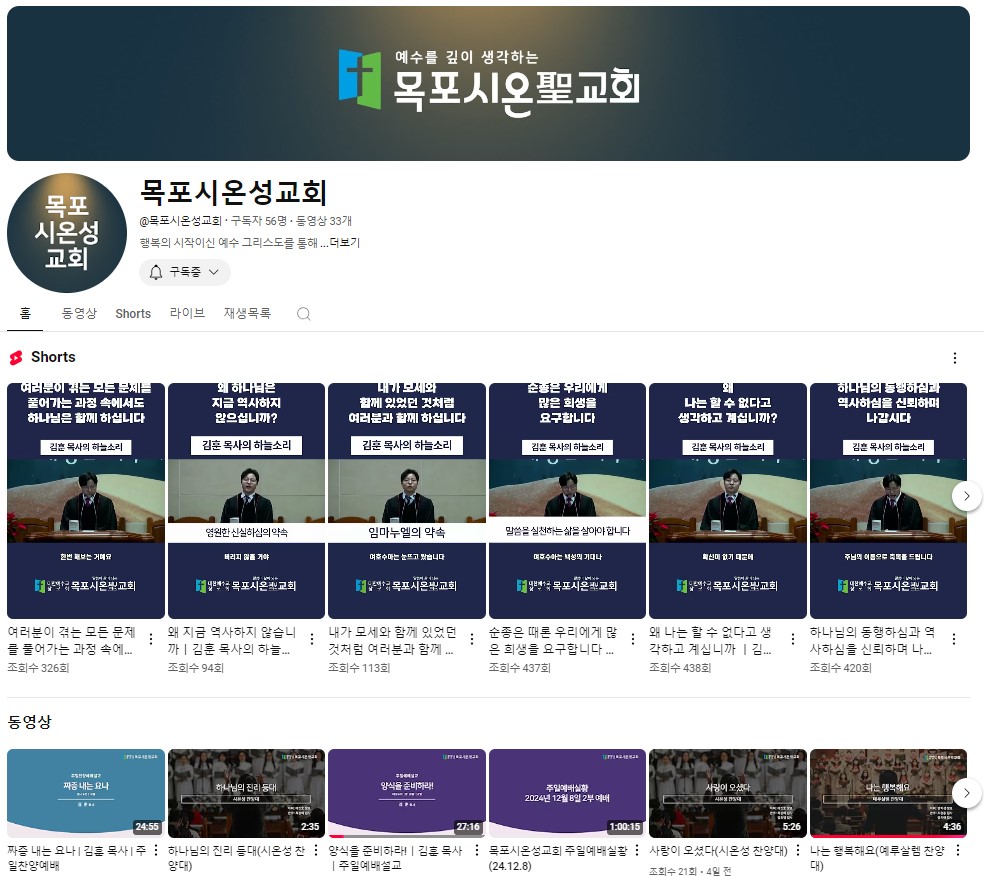Image resolution: width=984 pixels, height=876 pixels.
Task: Open options for the '하나님의 동행하심과' short
Action: click(x=954, y=639)
